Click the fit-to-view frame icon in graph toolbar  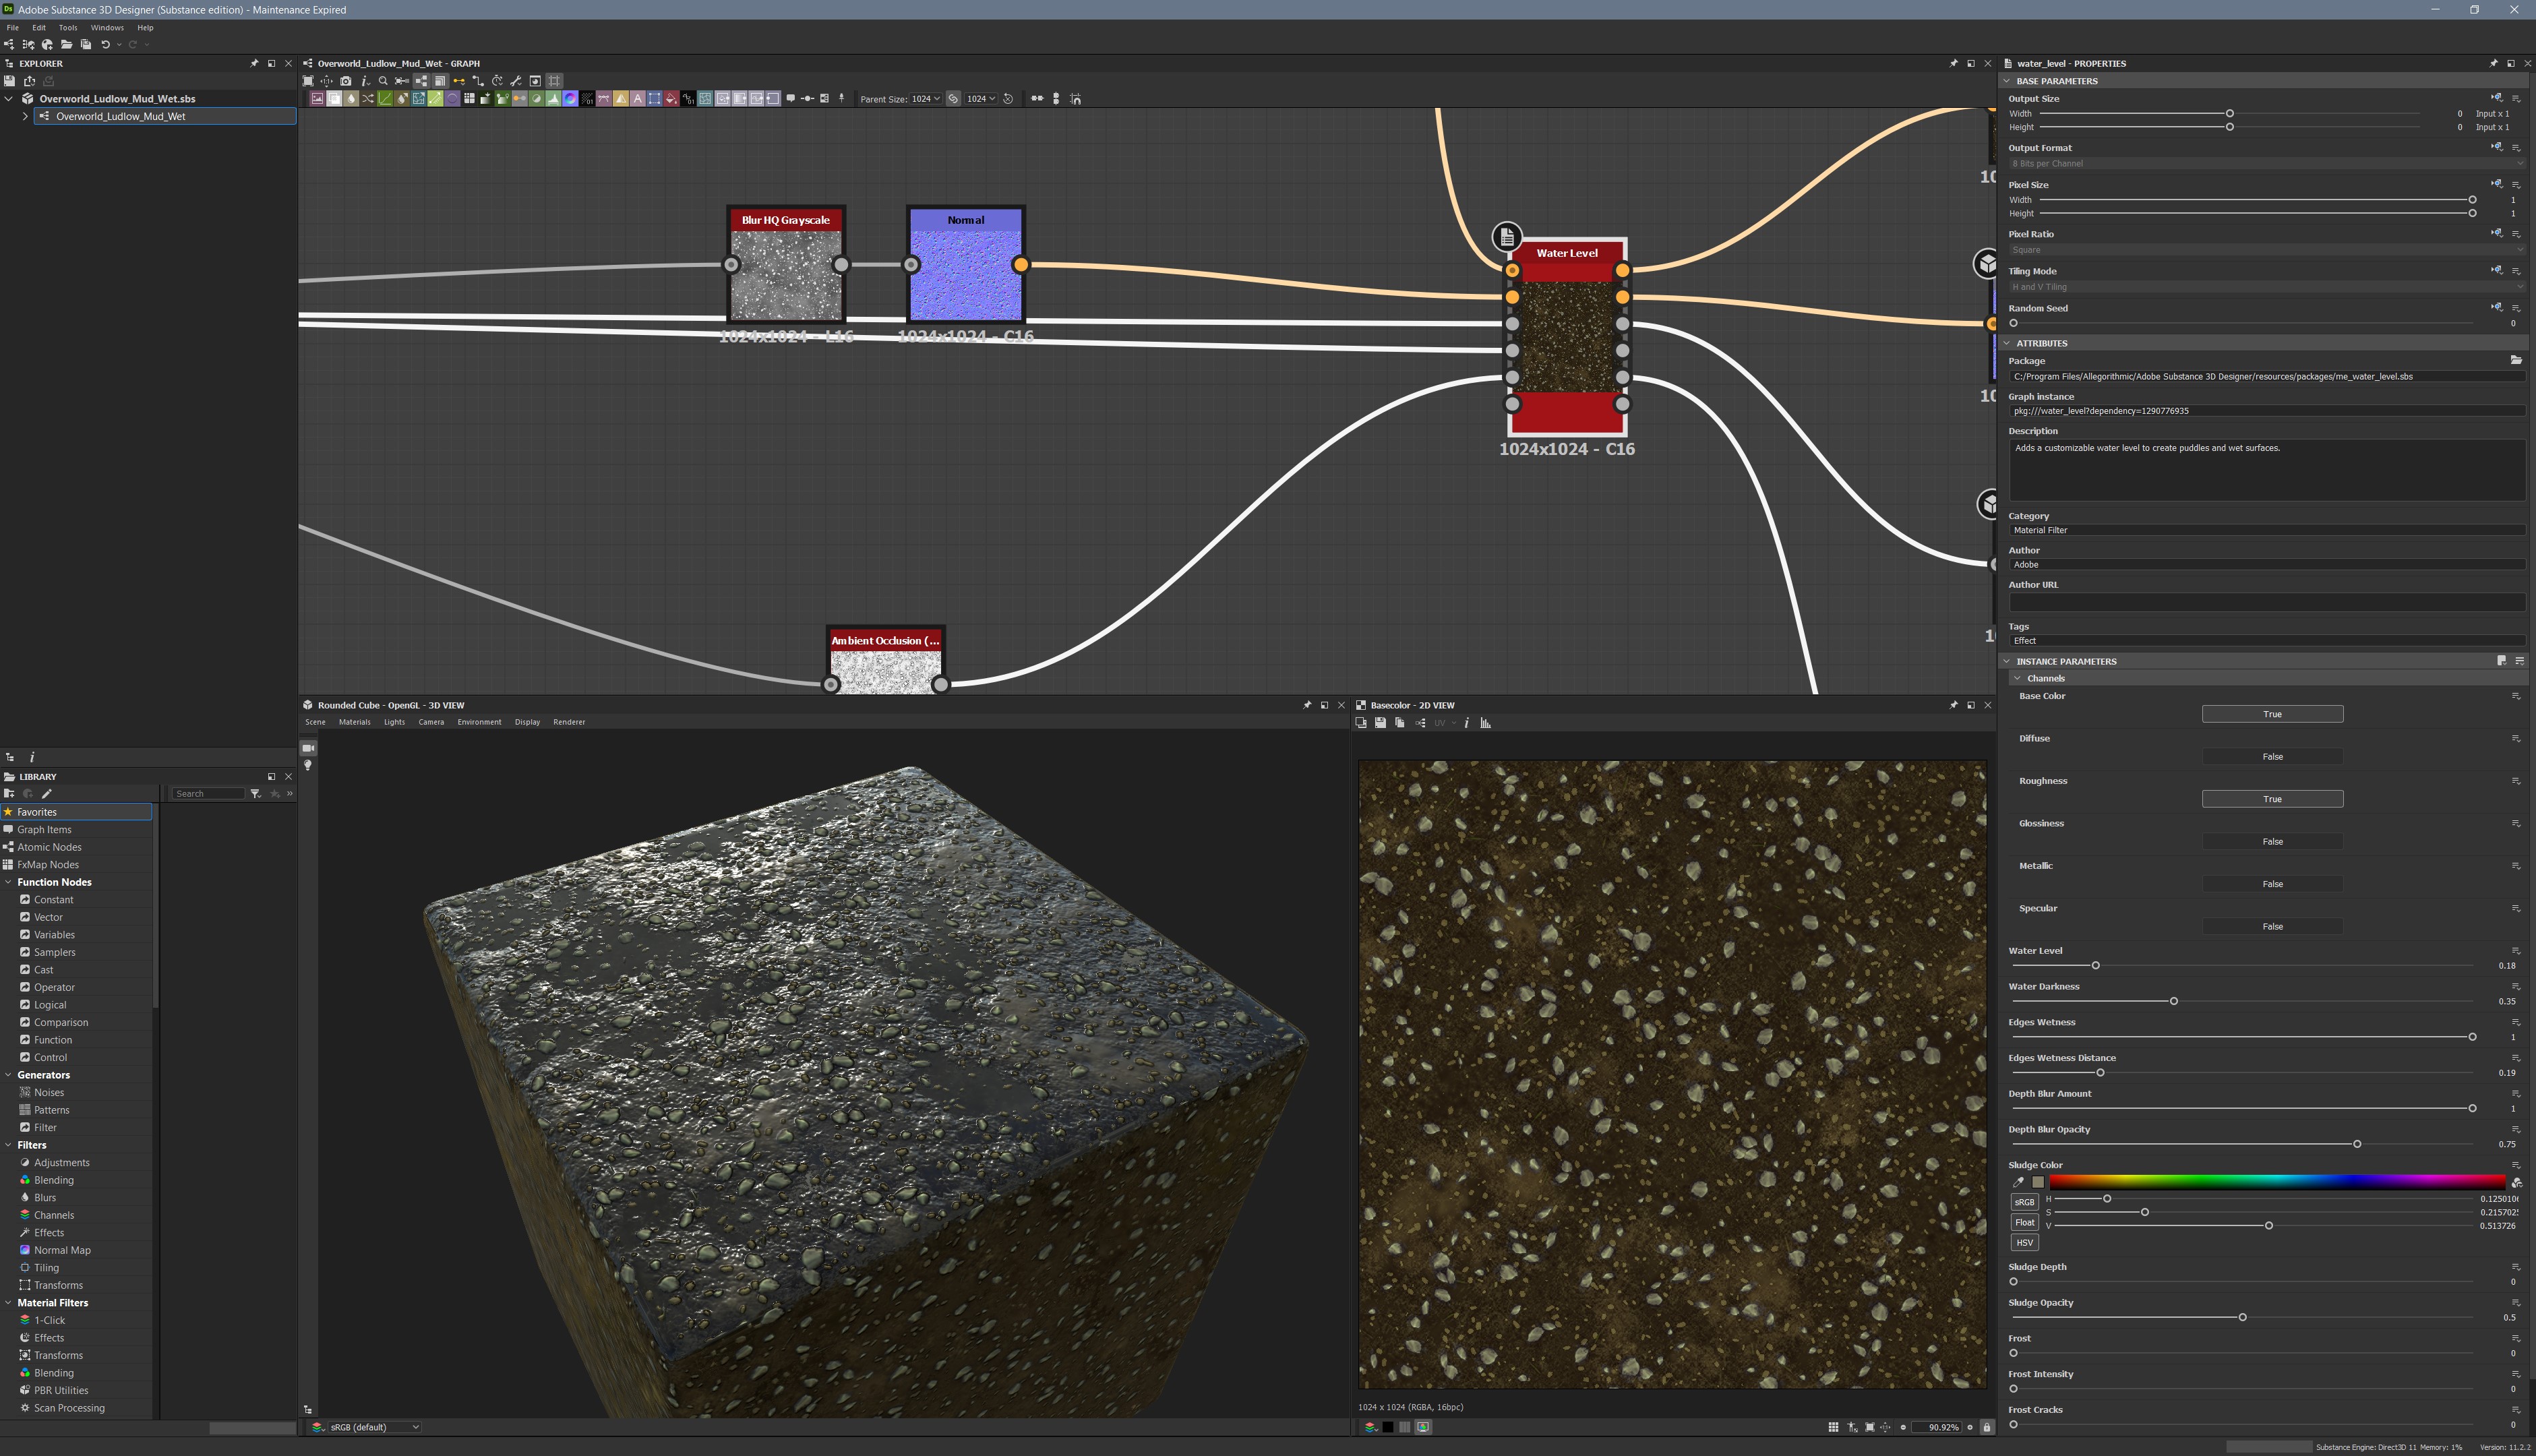coord(308,81)
